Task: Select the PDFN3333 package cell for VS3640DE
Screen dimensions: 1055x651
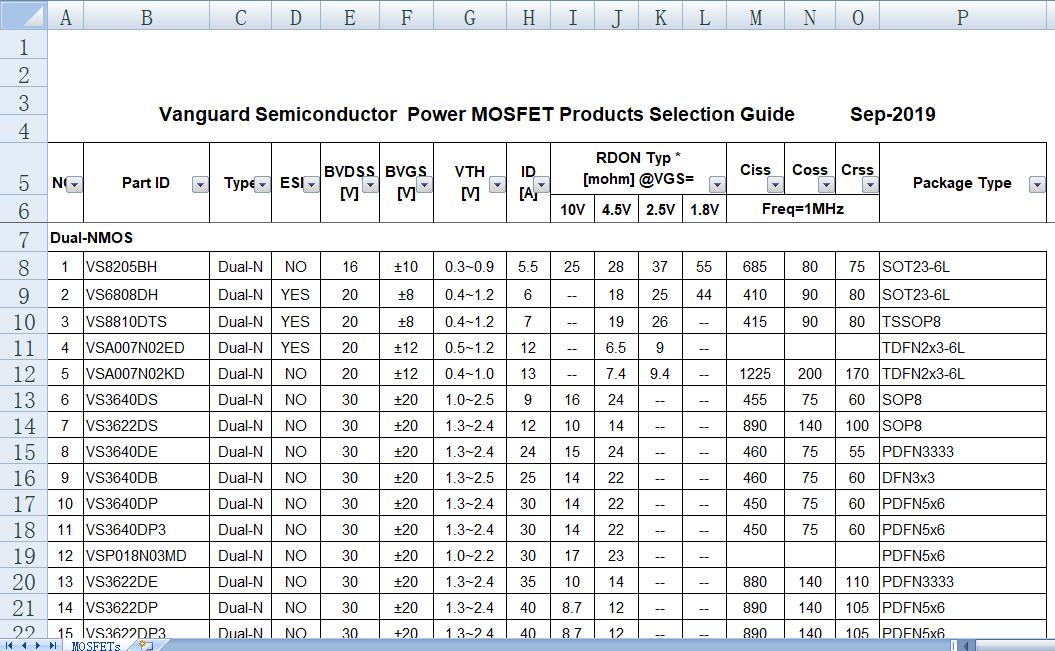Action: [x=963, y=451]
